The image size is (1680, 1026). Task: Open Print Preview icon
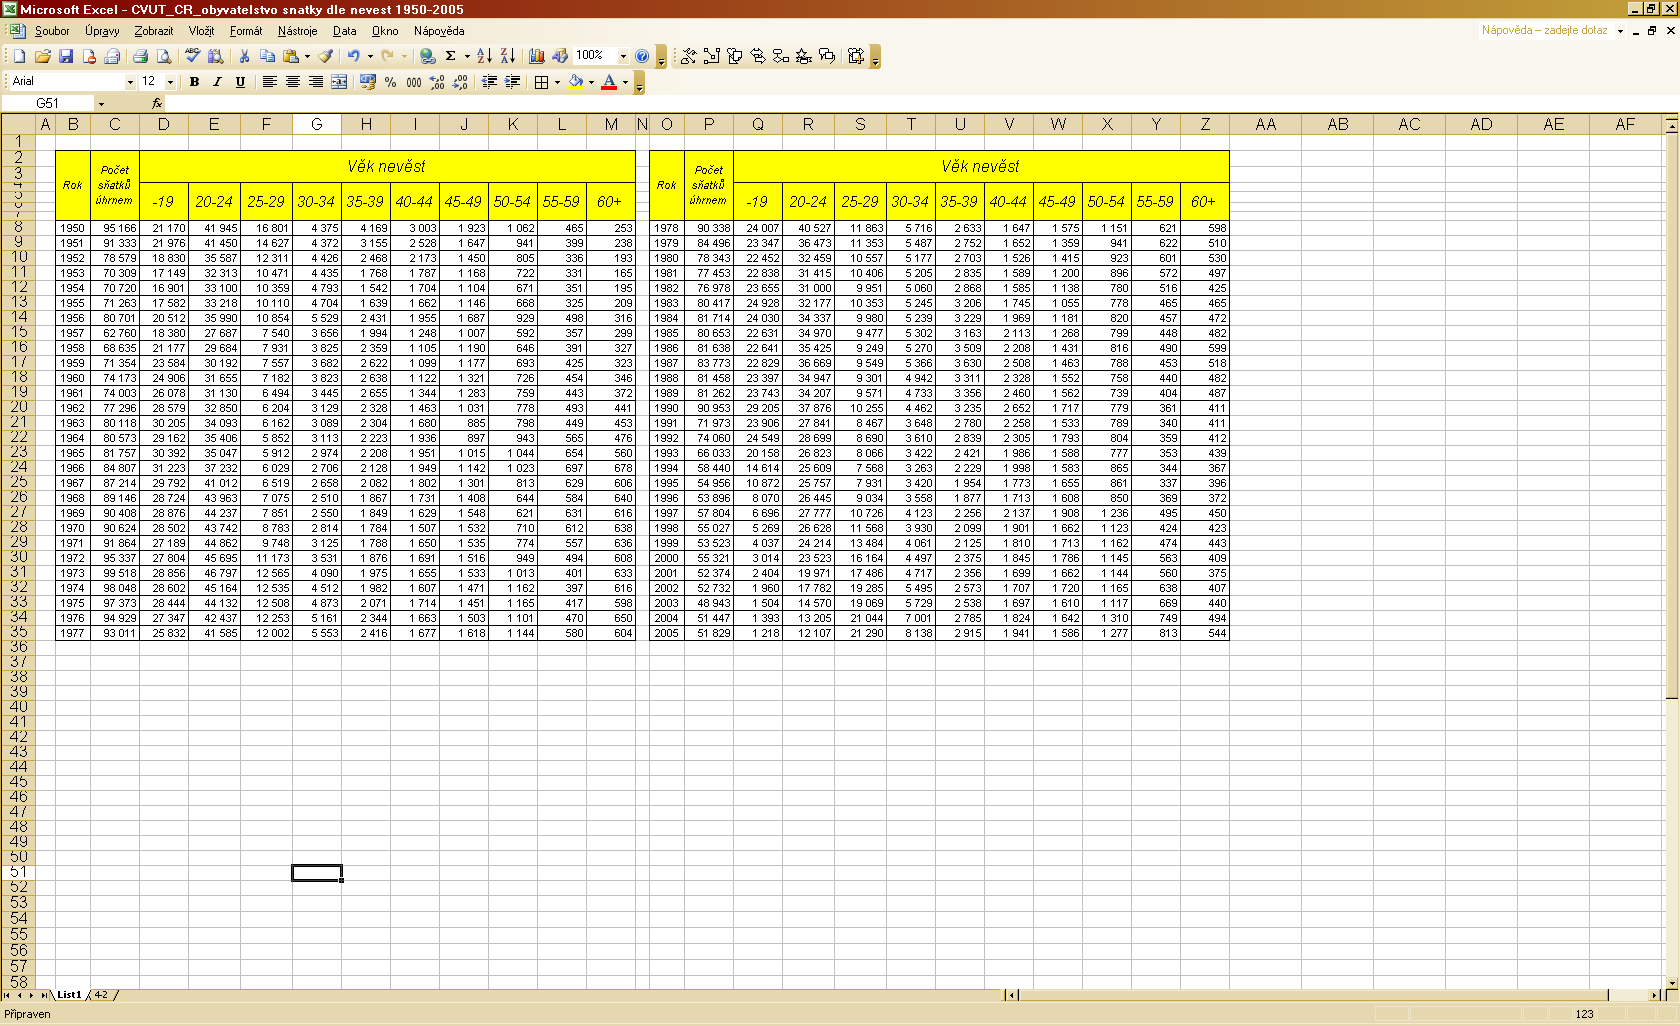pyautogui.click(x=164, y=56)
